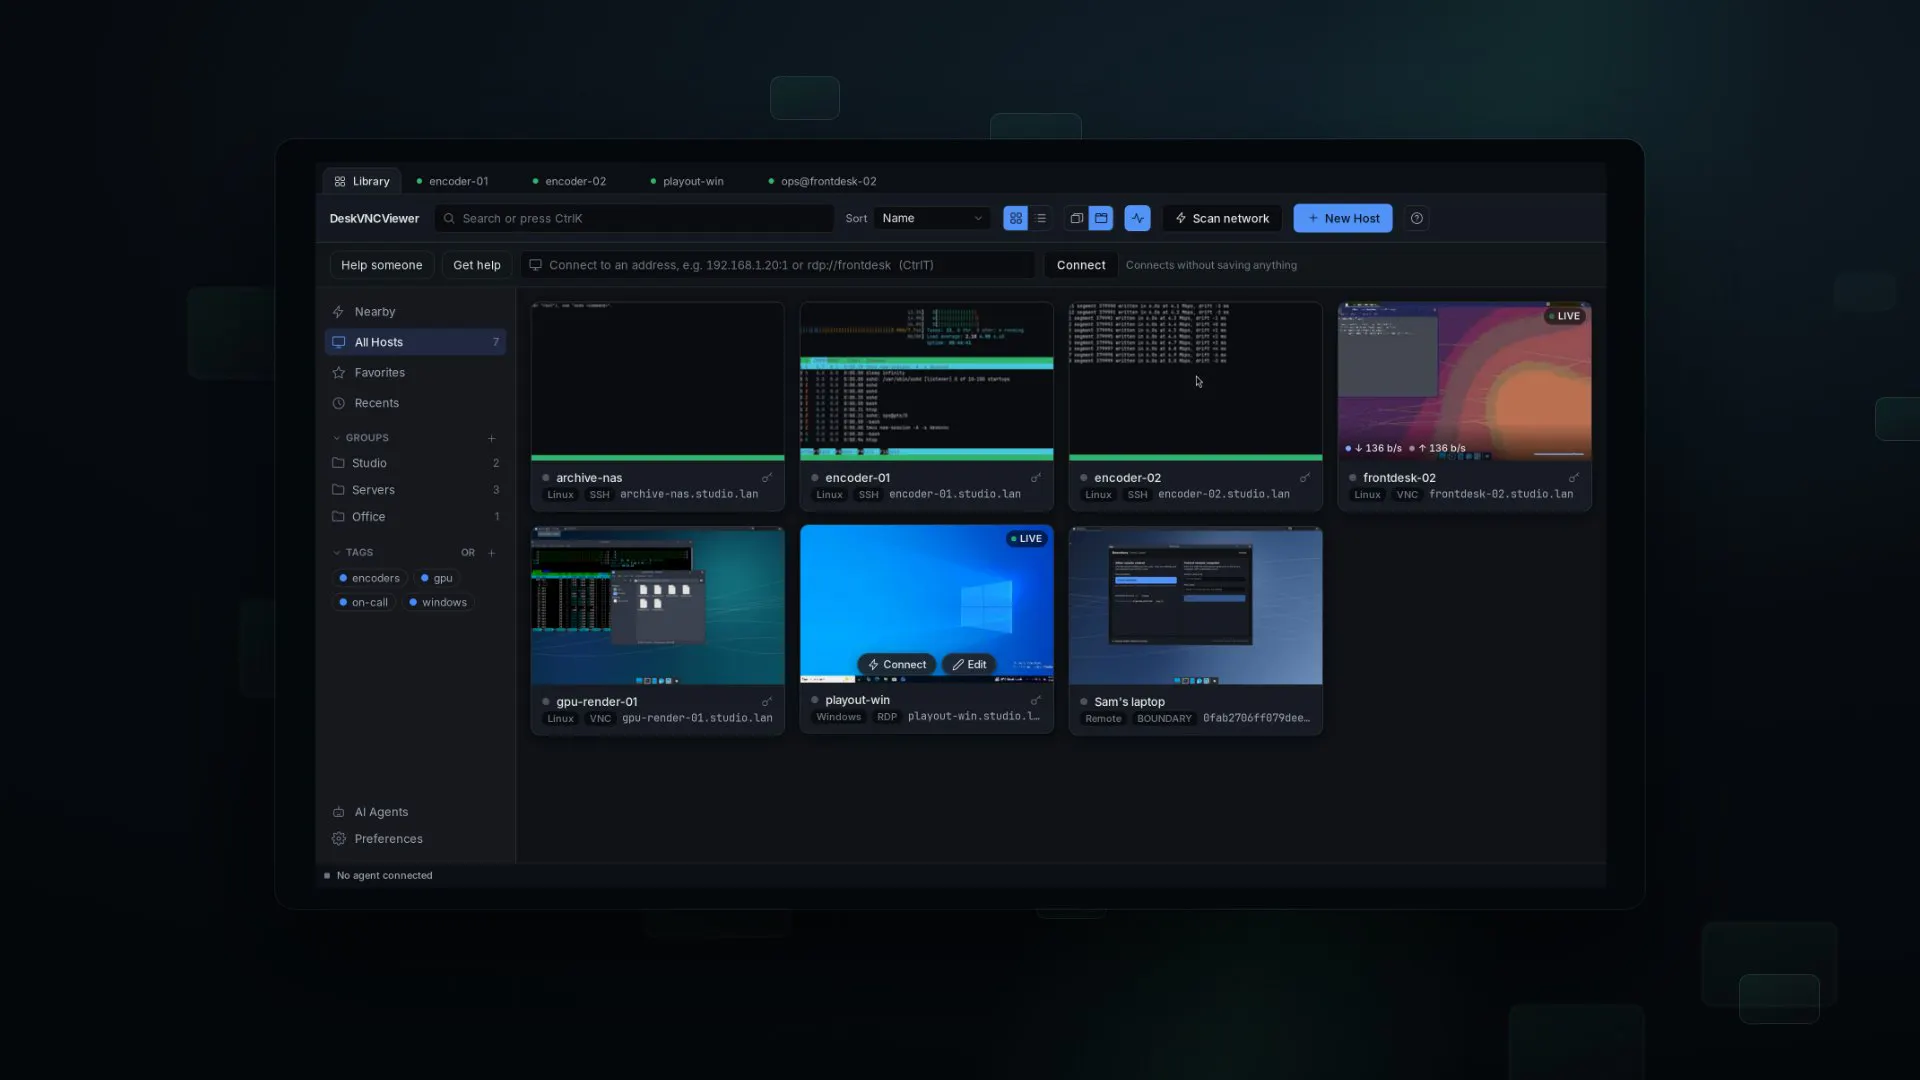Open the Servers group folder
1920x1080 pixels.
(415, 490)
